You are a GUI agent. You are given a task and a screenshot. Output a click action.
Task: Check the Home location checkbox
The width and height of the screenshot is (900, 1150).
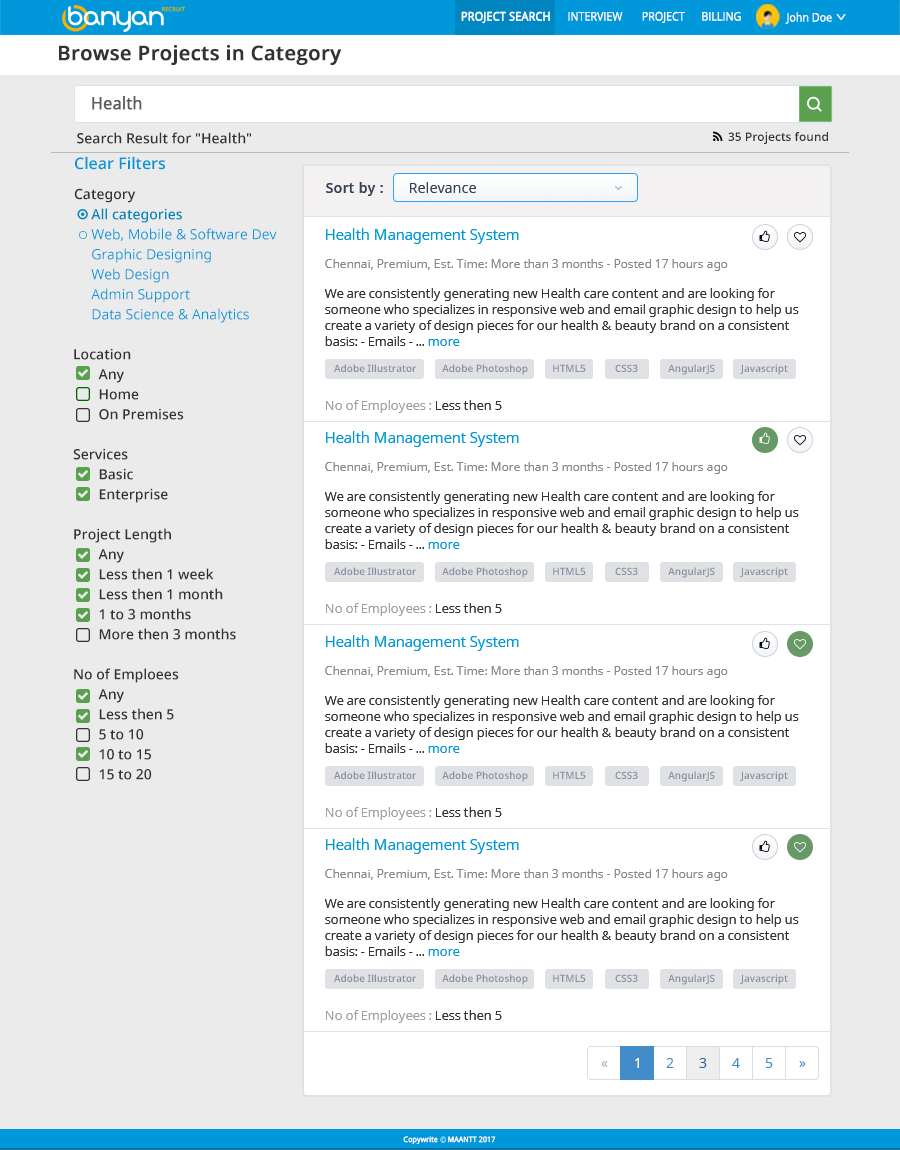point(83,394)
